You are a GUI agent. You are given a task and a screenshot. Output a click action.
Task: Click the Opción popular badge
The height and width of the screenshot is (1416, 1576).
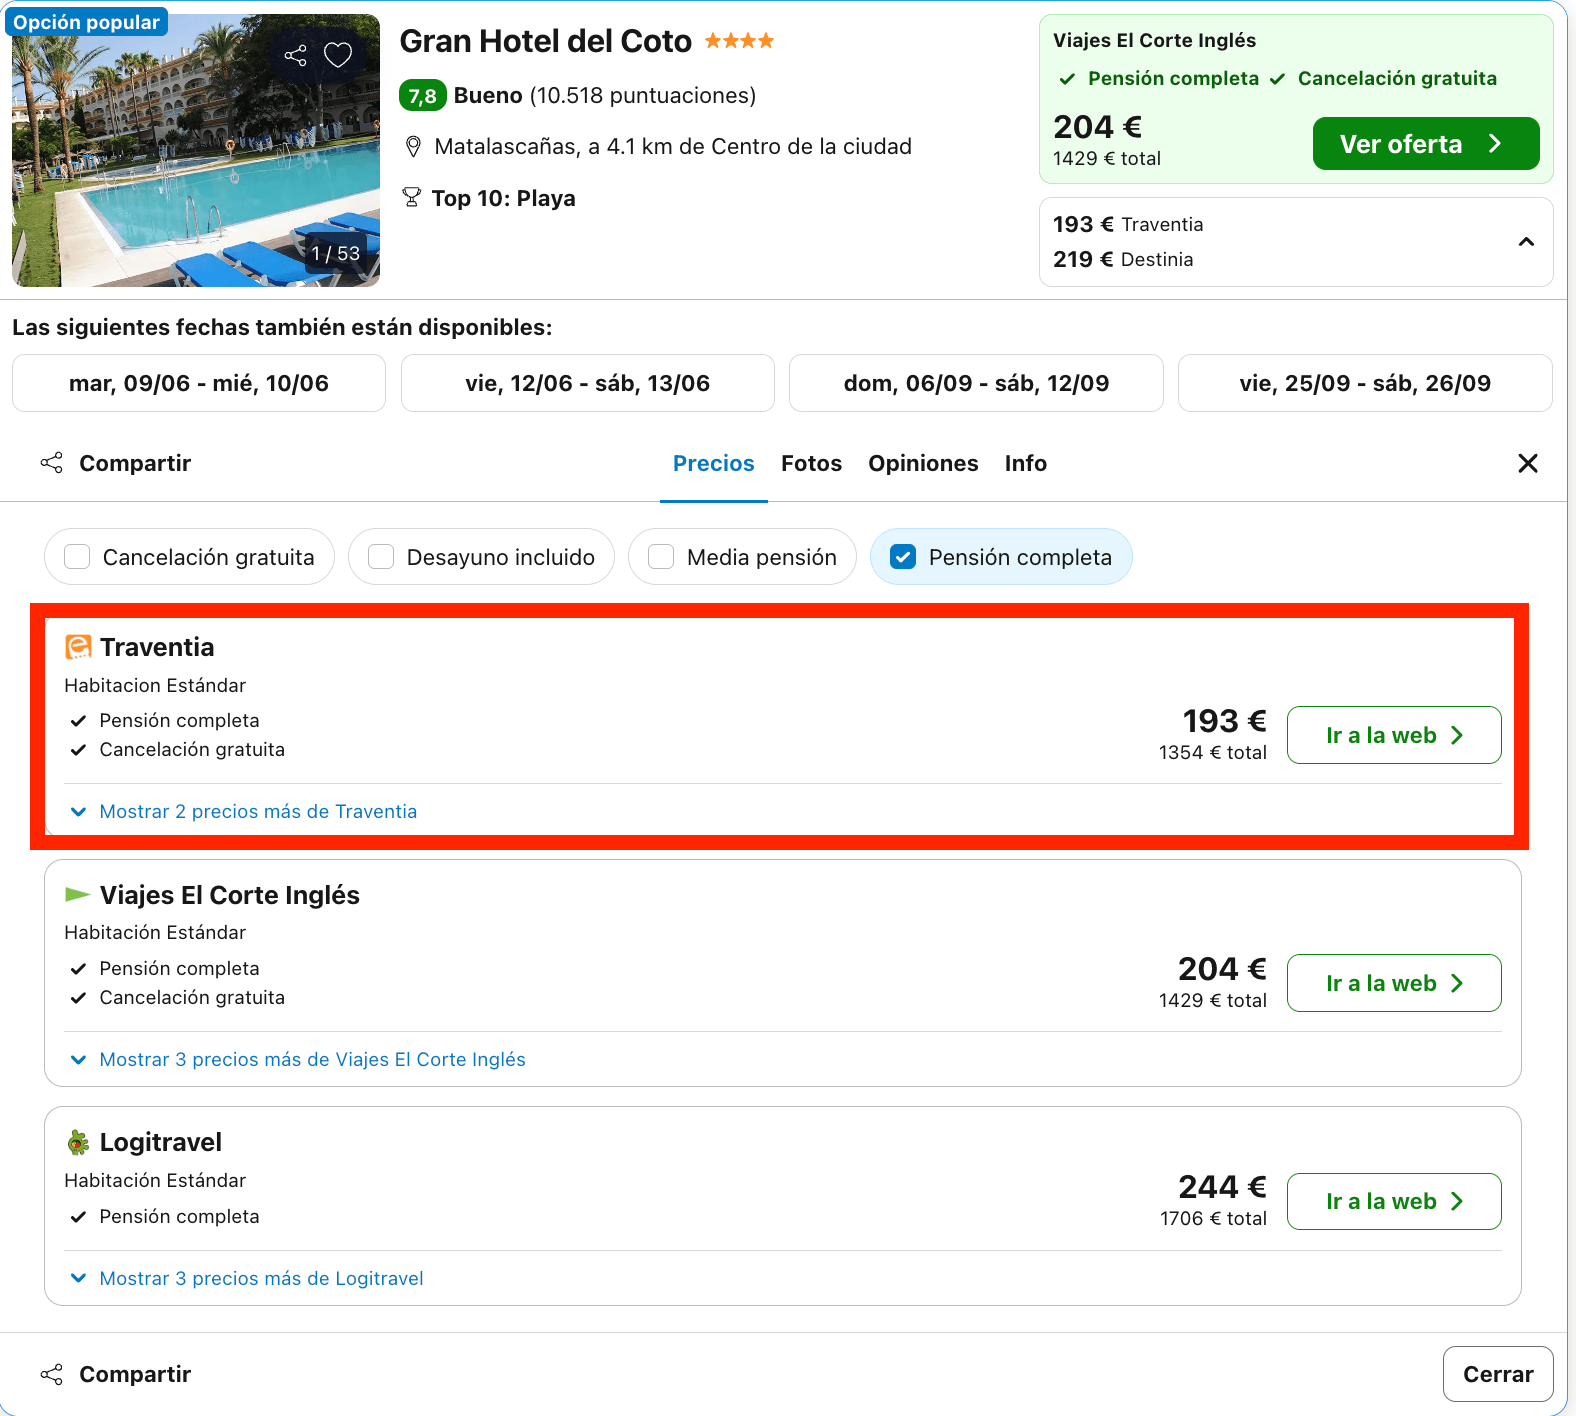86,22
